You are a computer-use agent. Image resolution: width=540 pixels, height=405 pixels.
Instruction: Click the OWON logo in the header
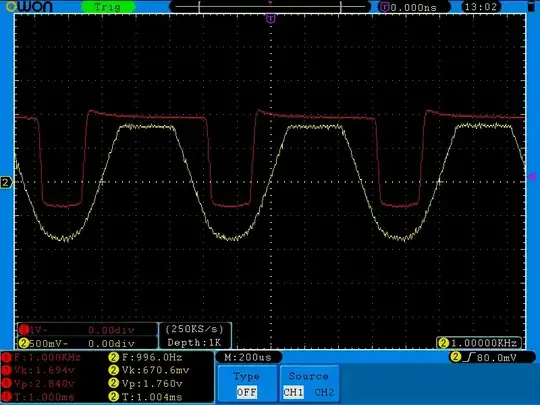coord(29,6)
